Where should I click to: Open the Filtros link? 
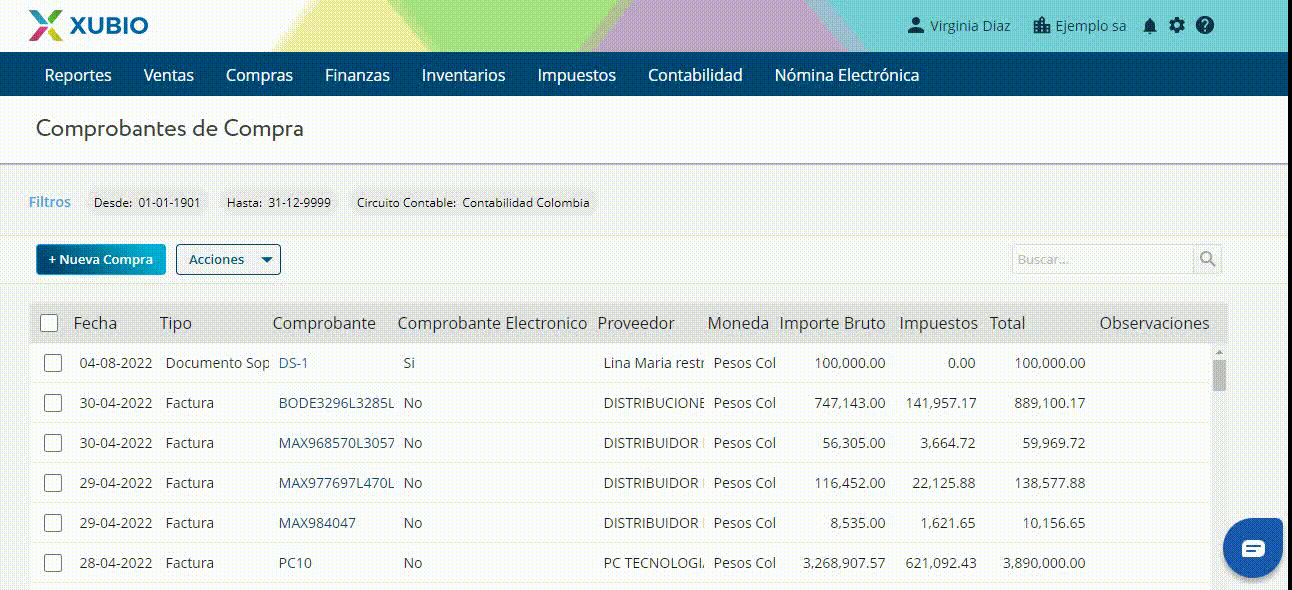click(50, 202)
